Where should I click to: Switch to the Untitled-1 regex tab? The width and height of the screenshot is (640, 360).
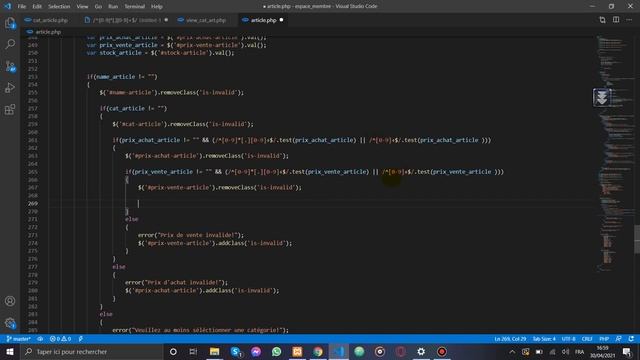pyautogui.click(x=127, y=20)
